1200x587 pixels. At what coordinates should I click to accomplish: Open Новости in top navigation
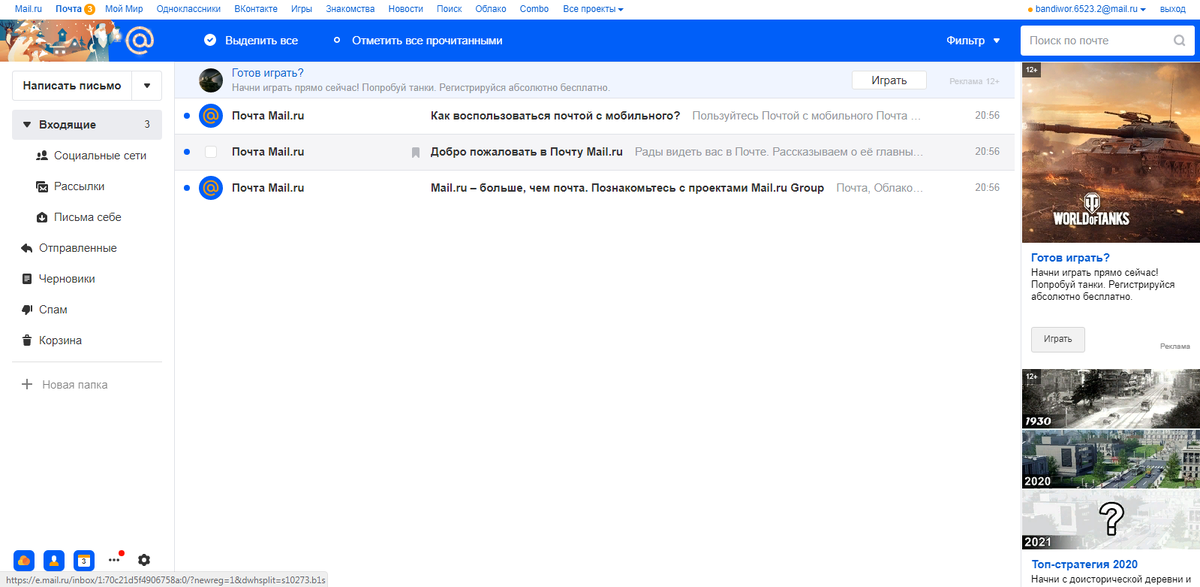click(405, 9)
